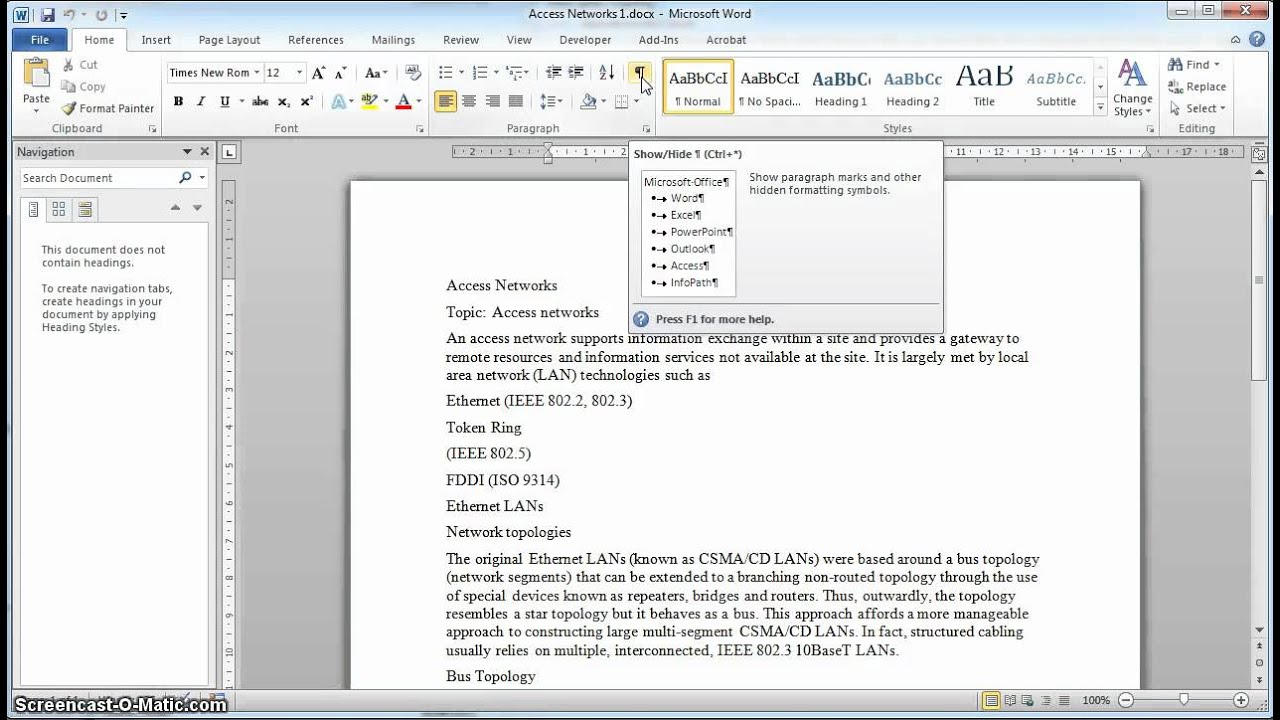This screenshot has height=720, width=1280.
Task: Click Replace in Editing group
Action: pyautogui.click(x=1197, y=87)
